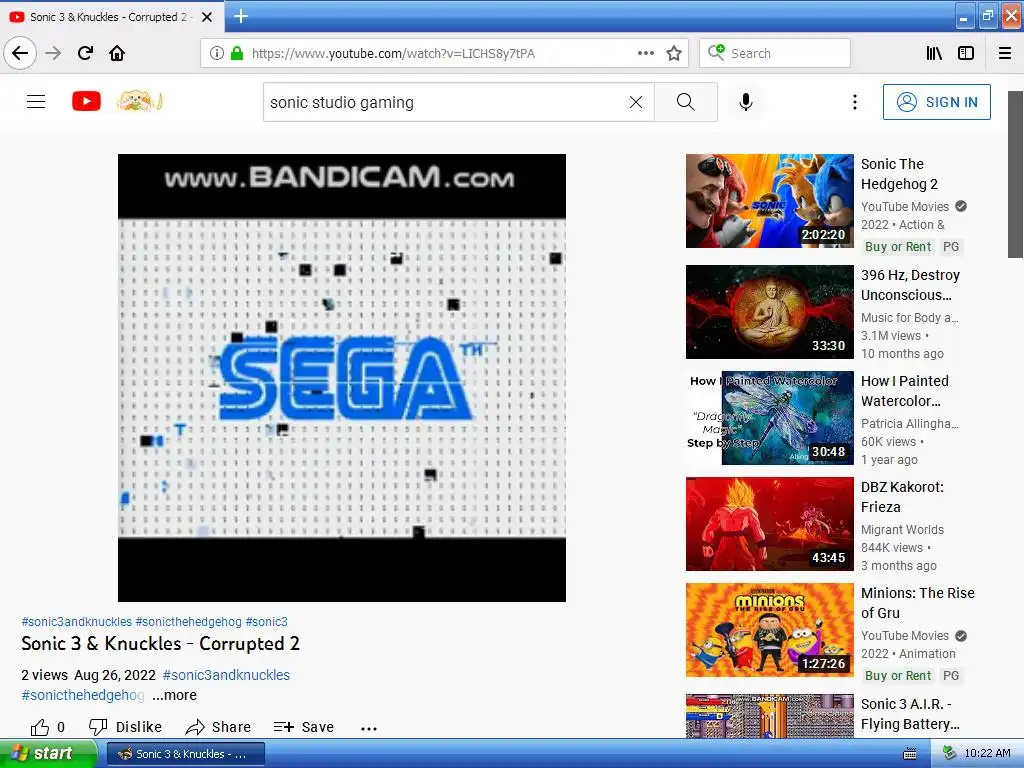Open the How I Painted Watercolor thumbnail
Image resolution: width=1024 pixels, height=768 pixels.
pos(769,418)
